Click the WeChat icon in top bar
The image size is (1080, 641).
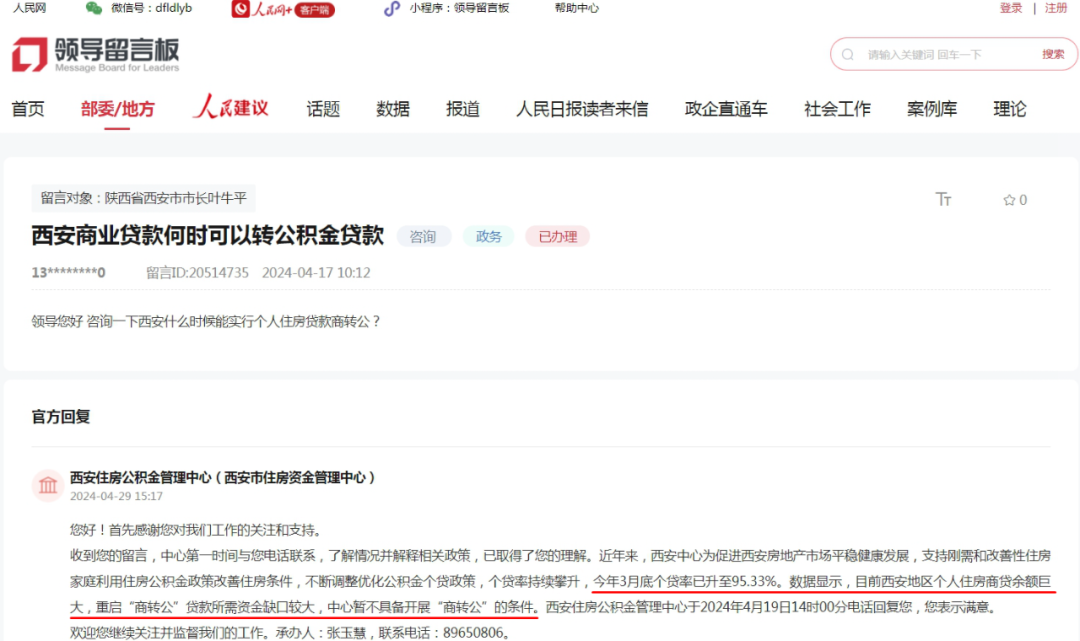click(94, 8)
